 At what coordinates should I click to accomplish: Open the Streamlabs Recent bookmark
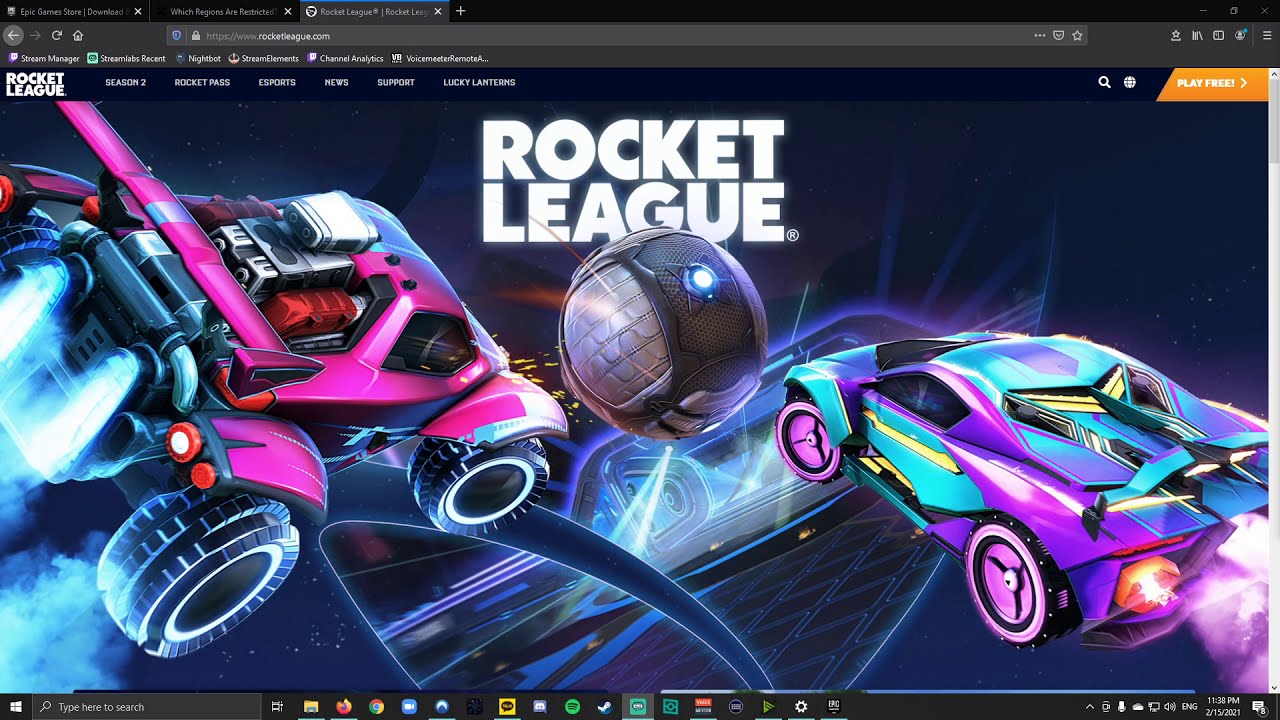coord(127,58)
